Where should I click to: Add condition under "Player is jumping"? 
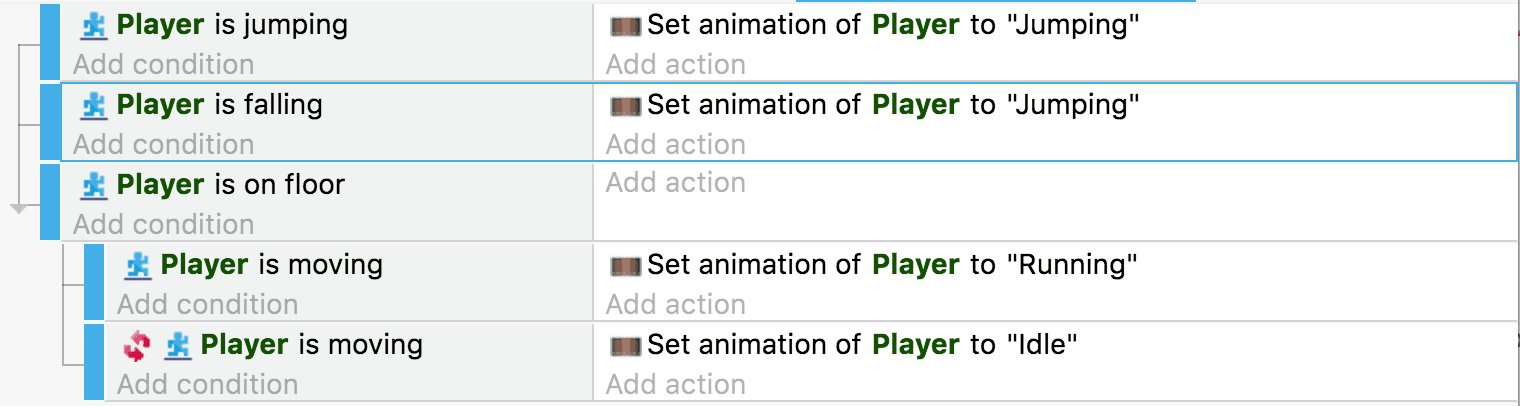(x=164, y=65)
